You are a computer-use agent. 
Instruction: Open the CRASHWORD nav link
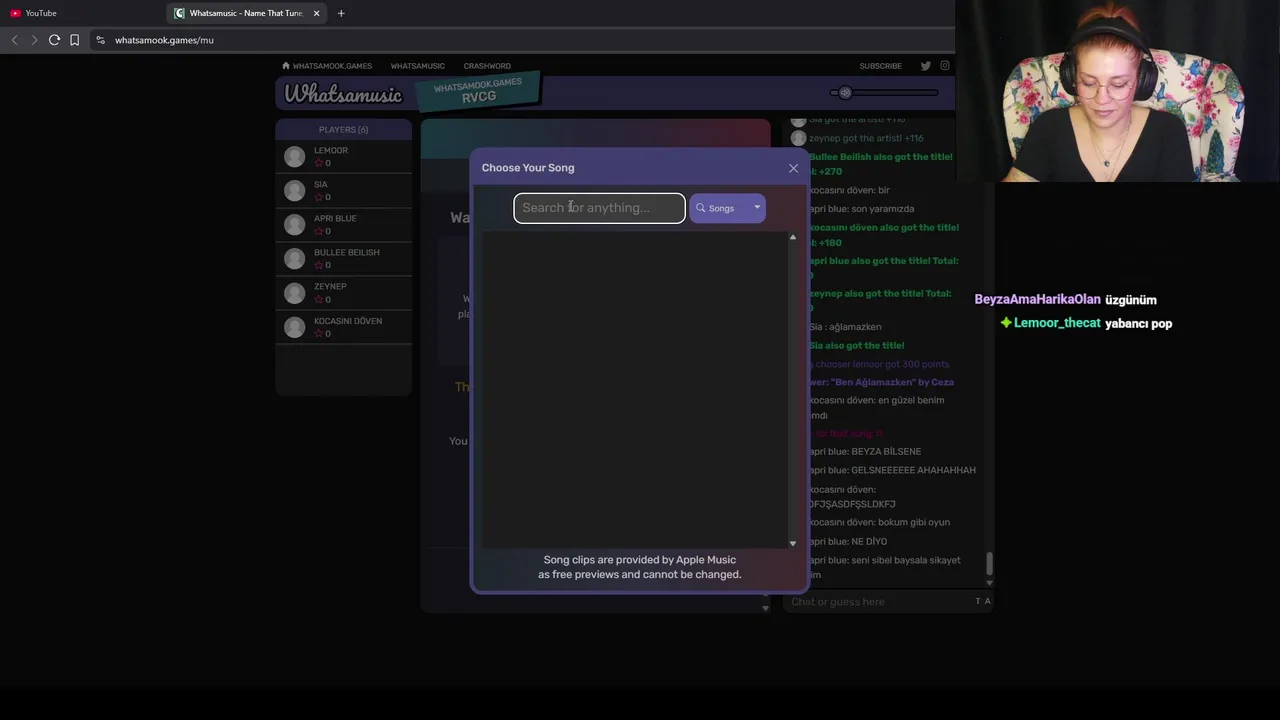[487, 66]
